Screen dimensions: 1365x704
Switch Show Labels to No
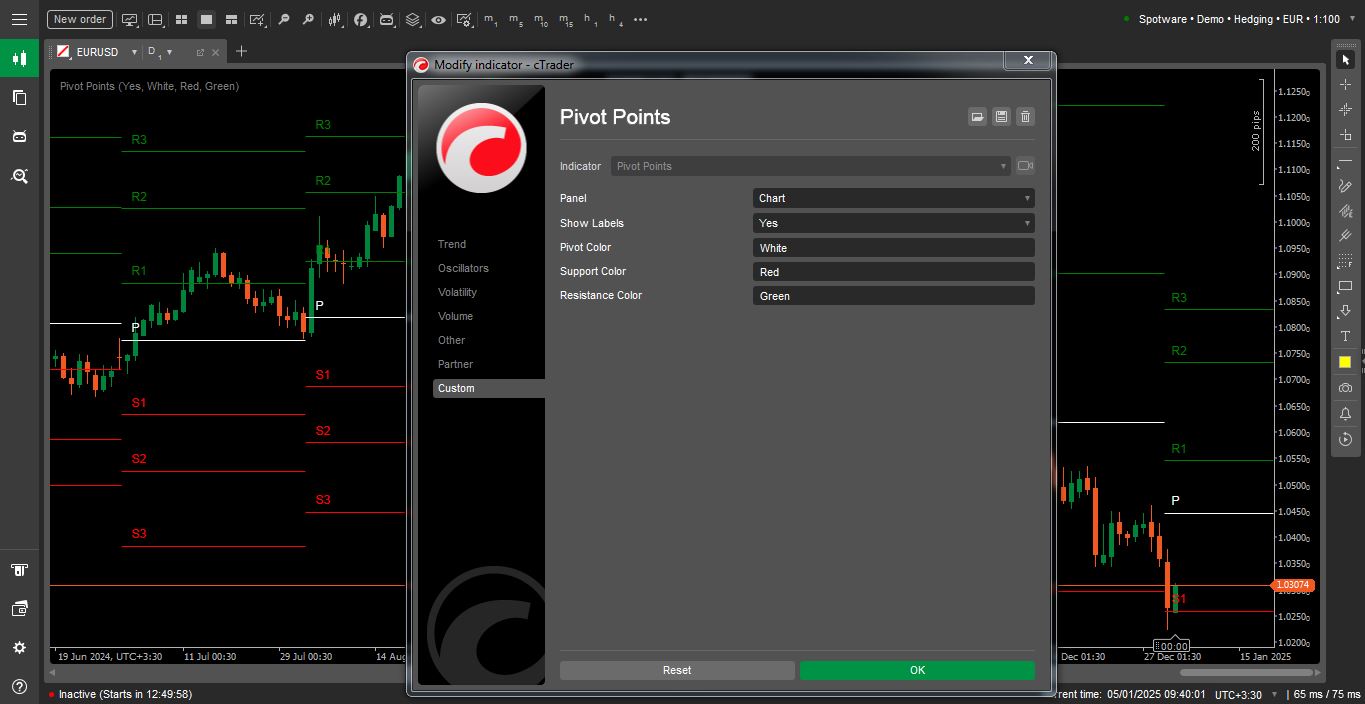coord(893,223)
